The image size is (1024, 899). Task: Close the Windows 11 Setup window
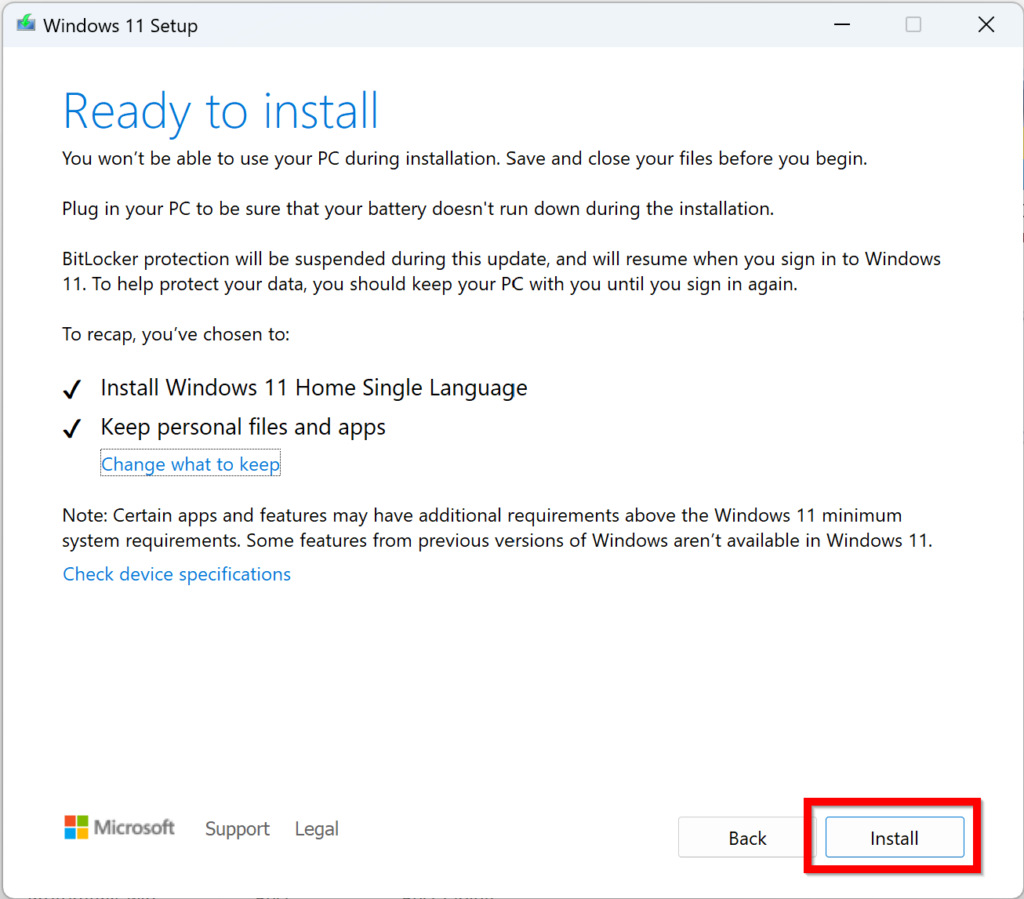[x=986, y=25]
